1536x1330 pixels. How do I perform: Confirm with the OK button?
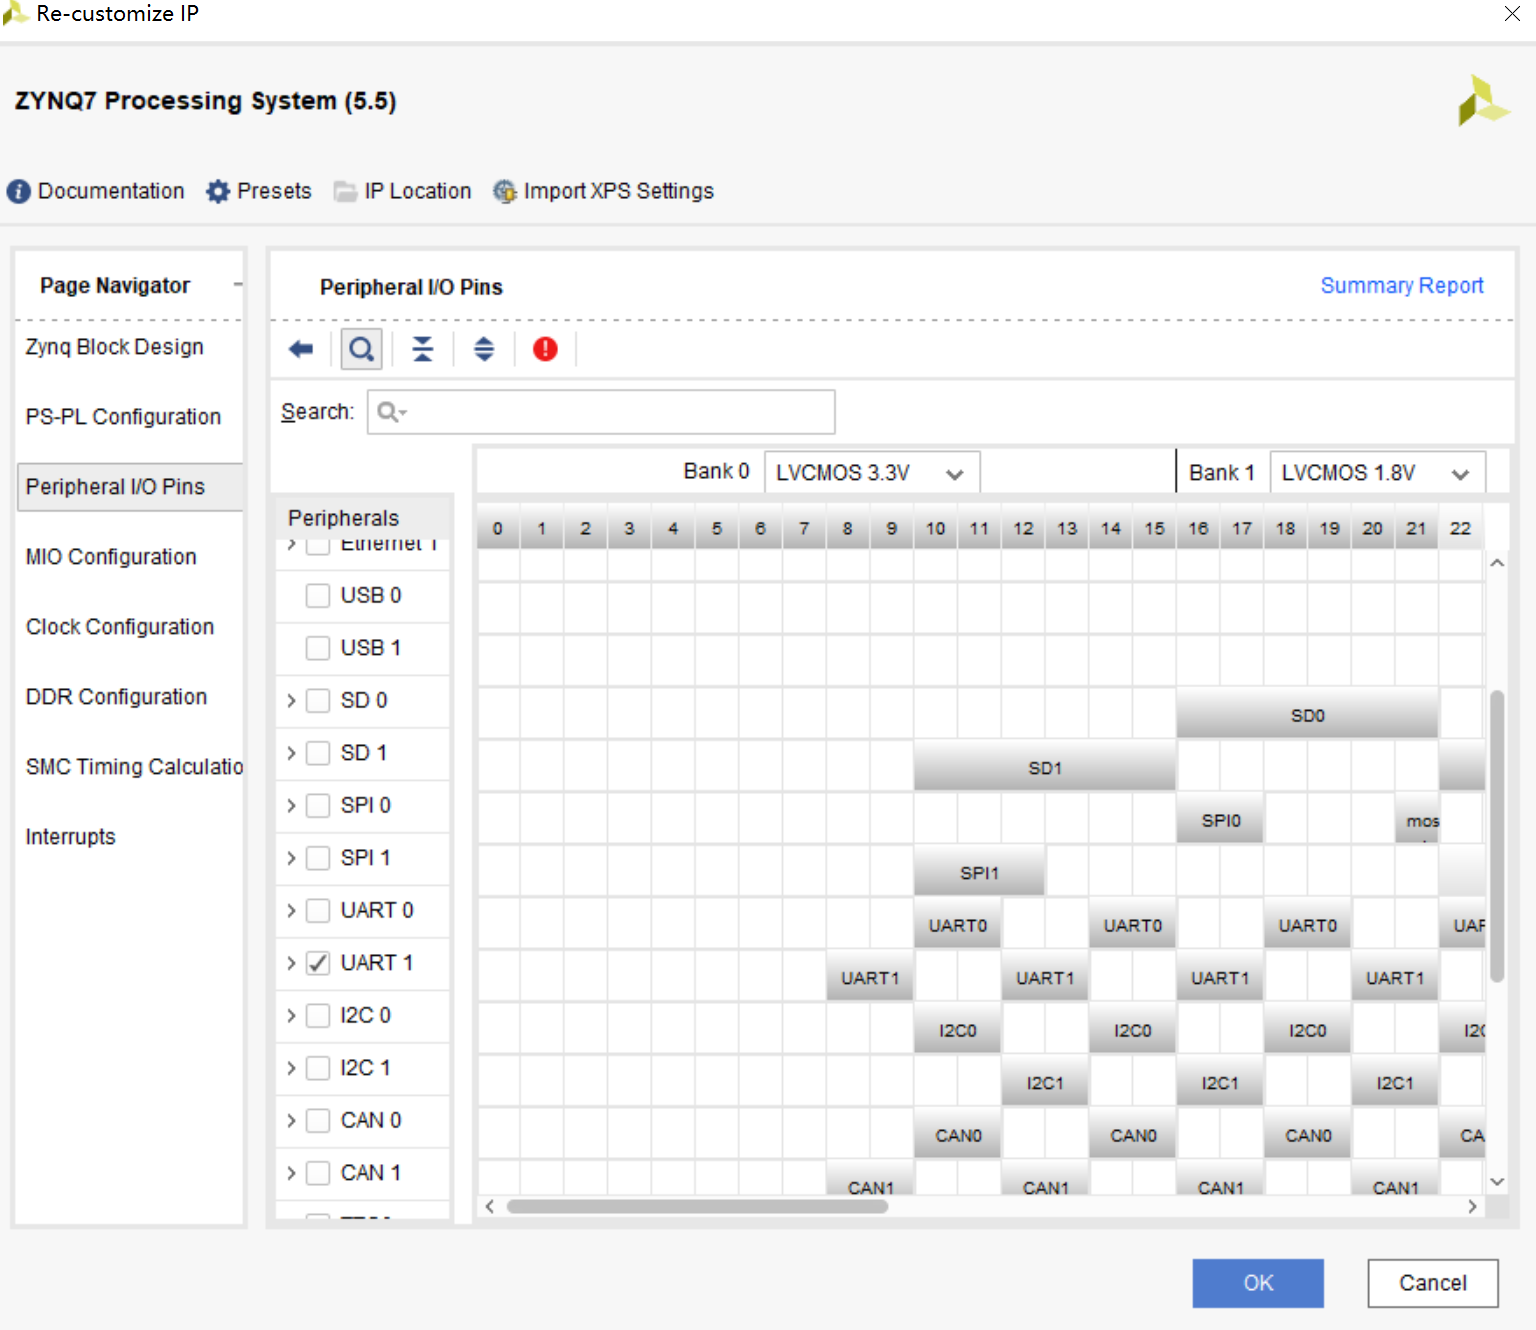coord(1258,1283)
